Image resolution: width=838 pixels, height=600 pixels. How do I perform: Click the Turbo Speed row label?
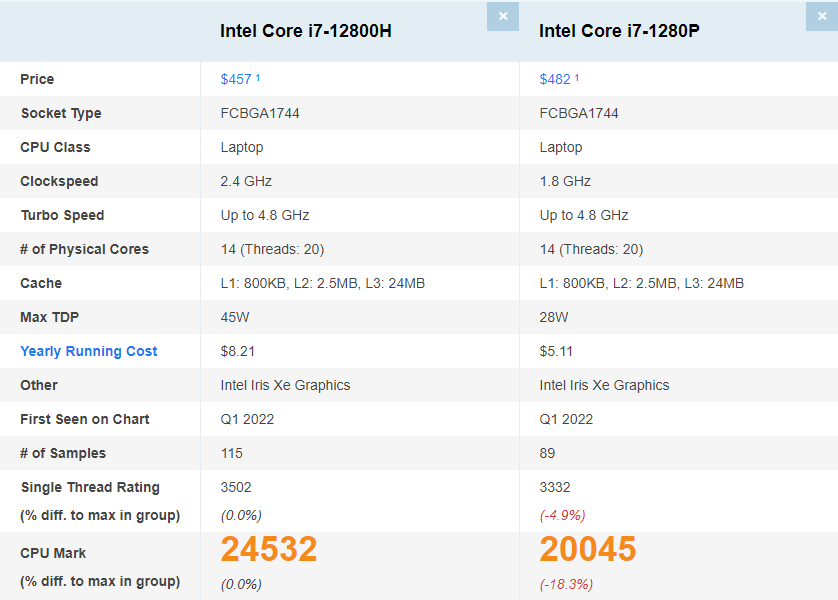coord(52,215)
